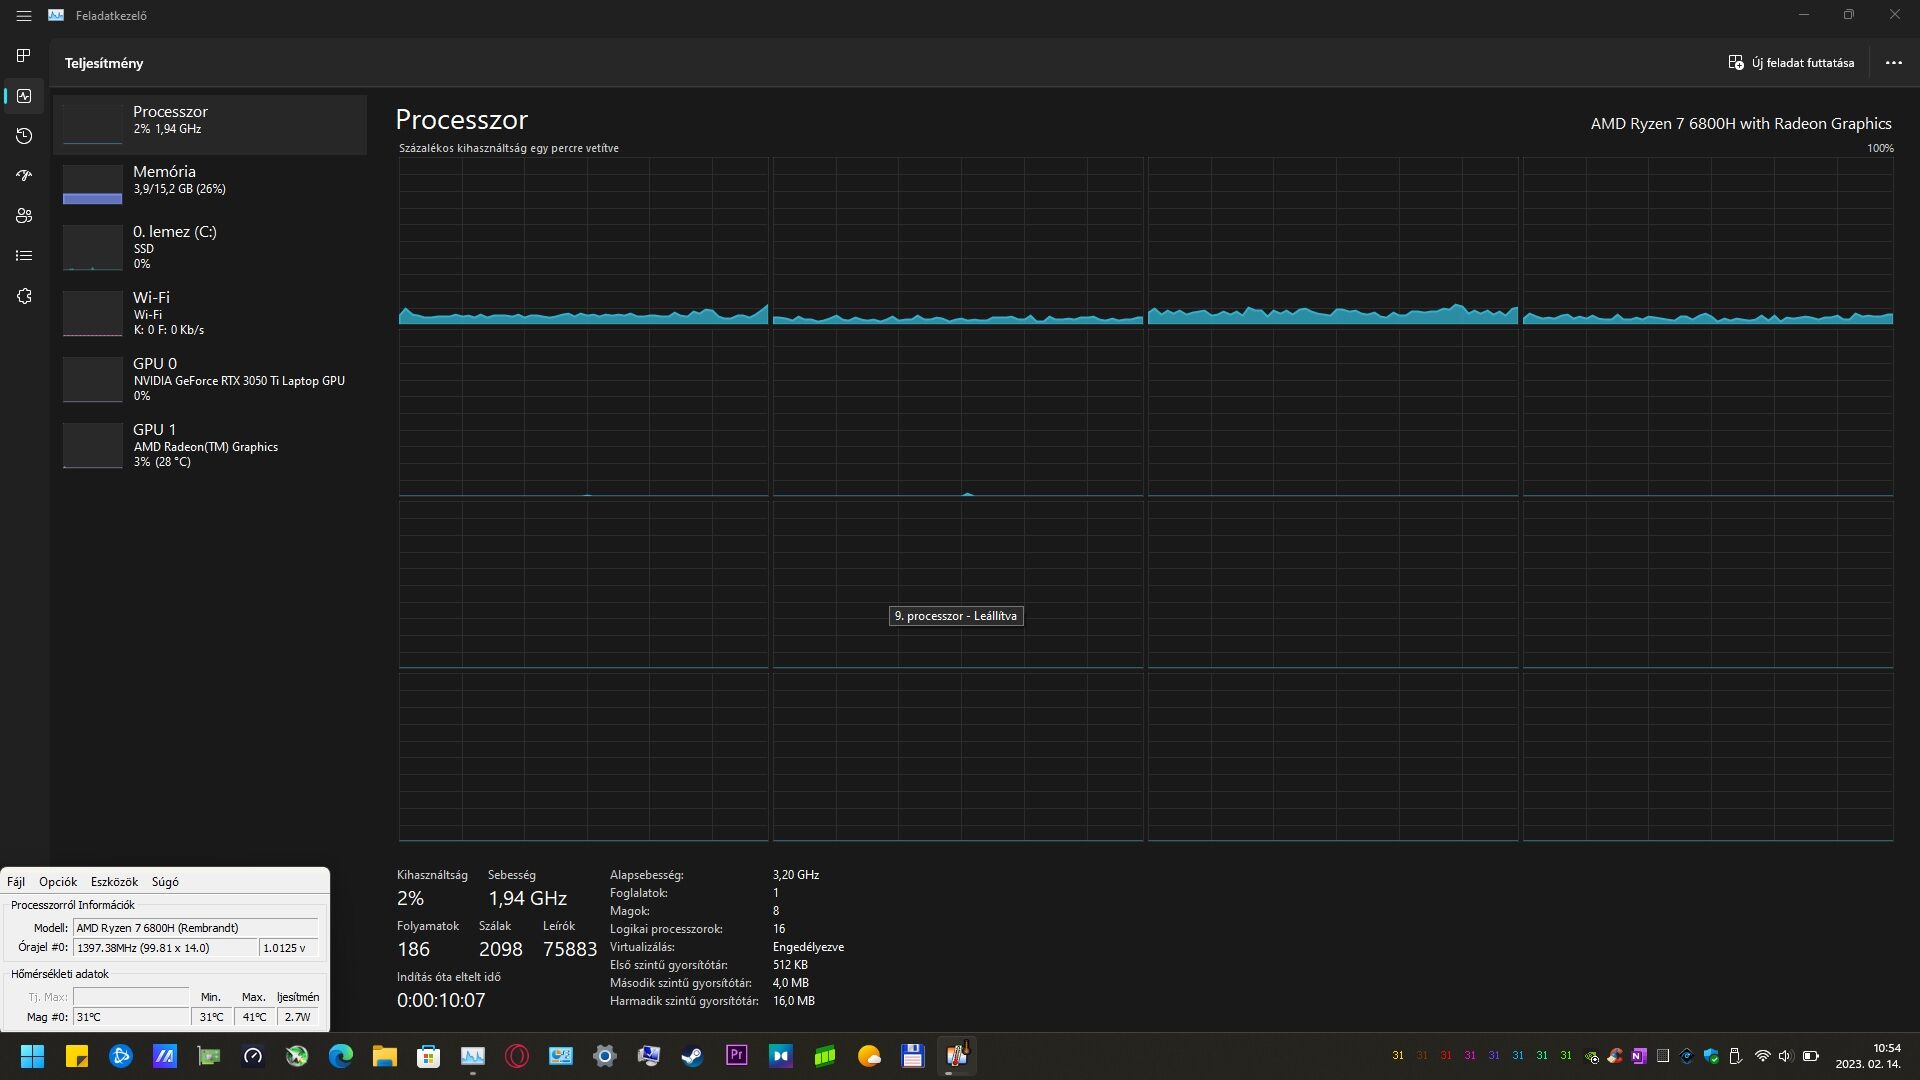Open the Opera browser taskbar icon

click(517, 1056)
